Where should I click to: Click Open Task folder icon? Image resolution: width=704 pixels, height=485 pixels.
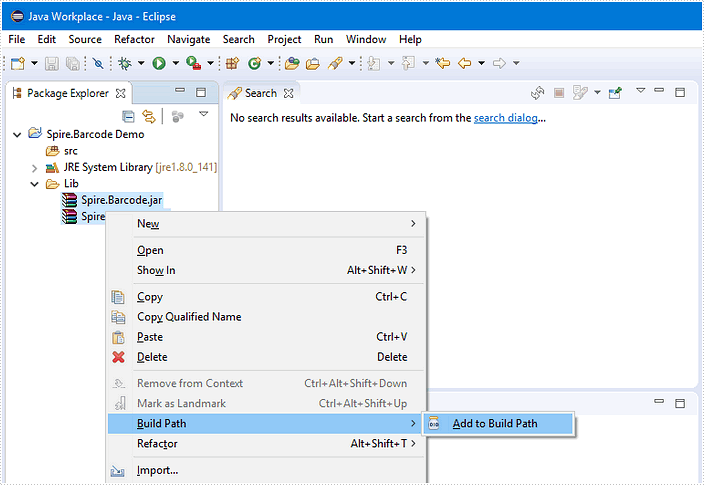coord(313,63)
